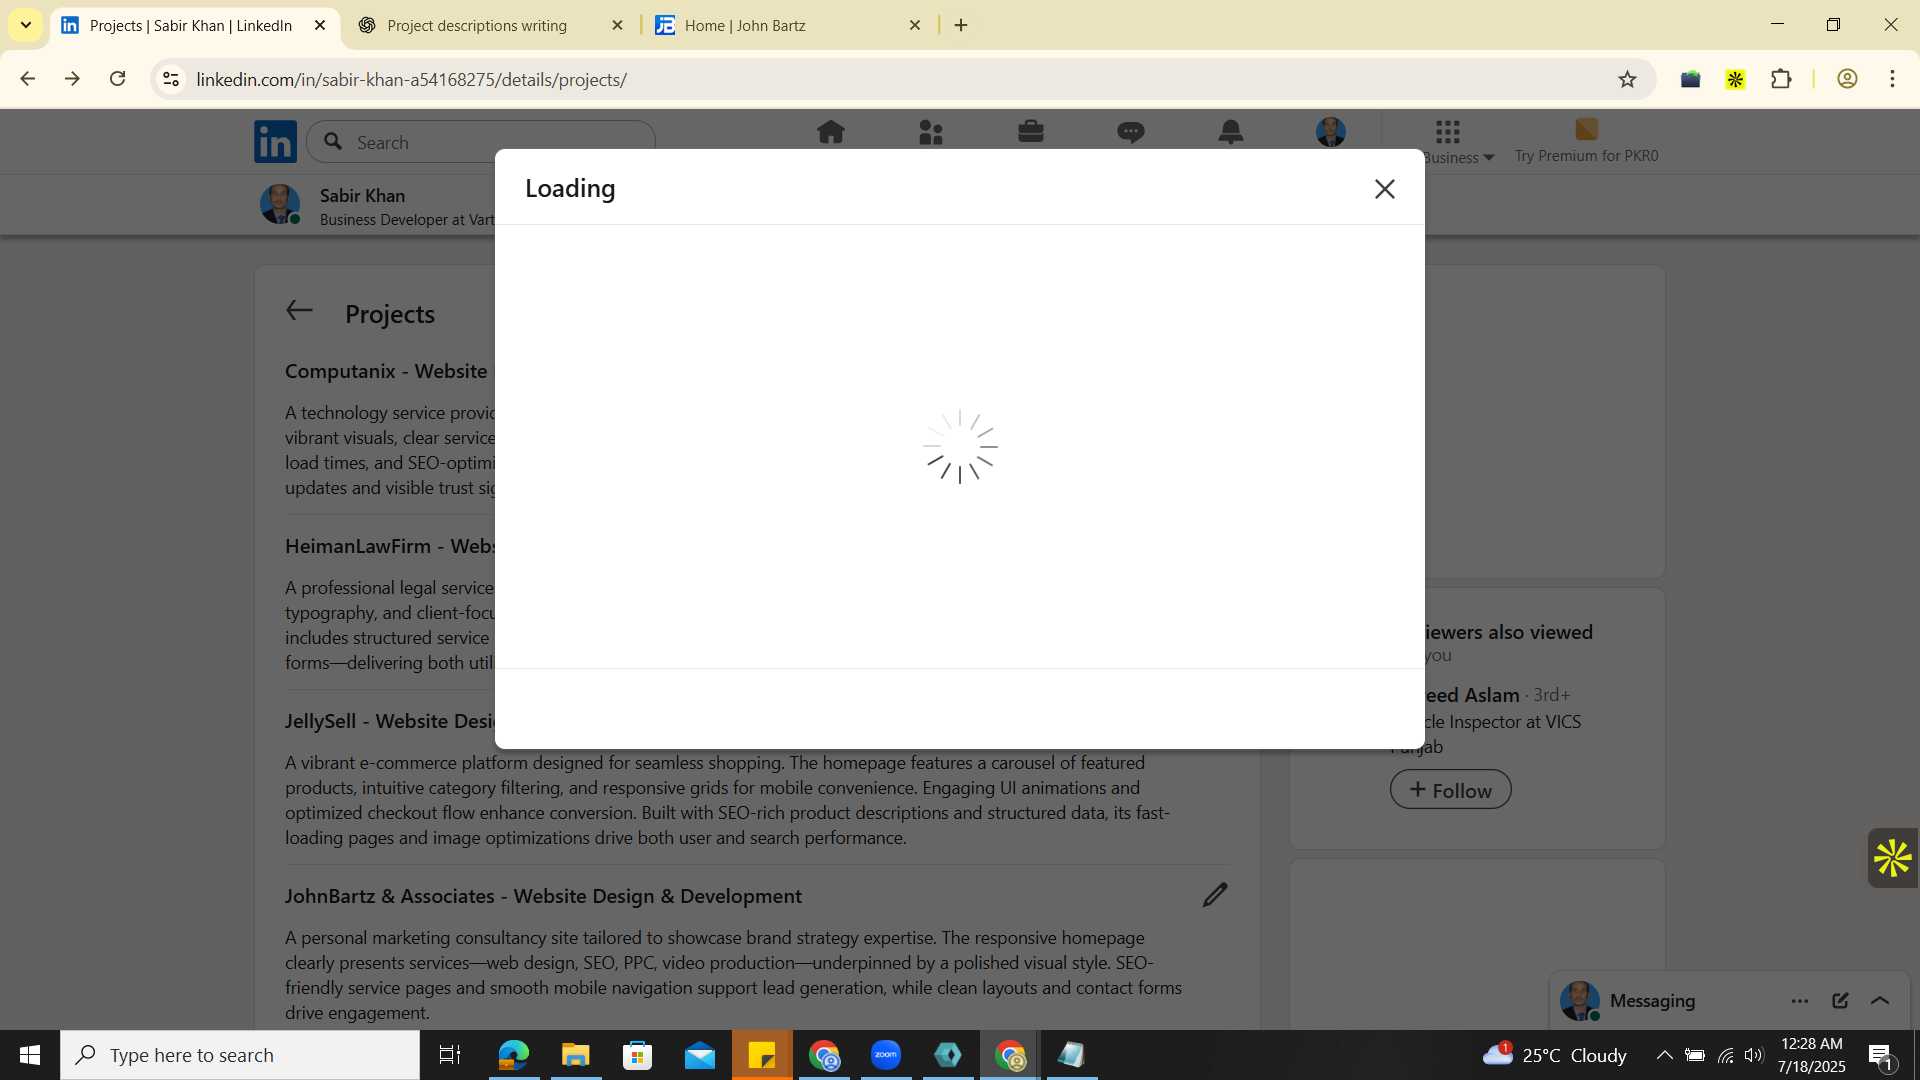Edit the JohnBartz & Associates project with pencil icon

pos(1215,895)
